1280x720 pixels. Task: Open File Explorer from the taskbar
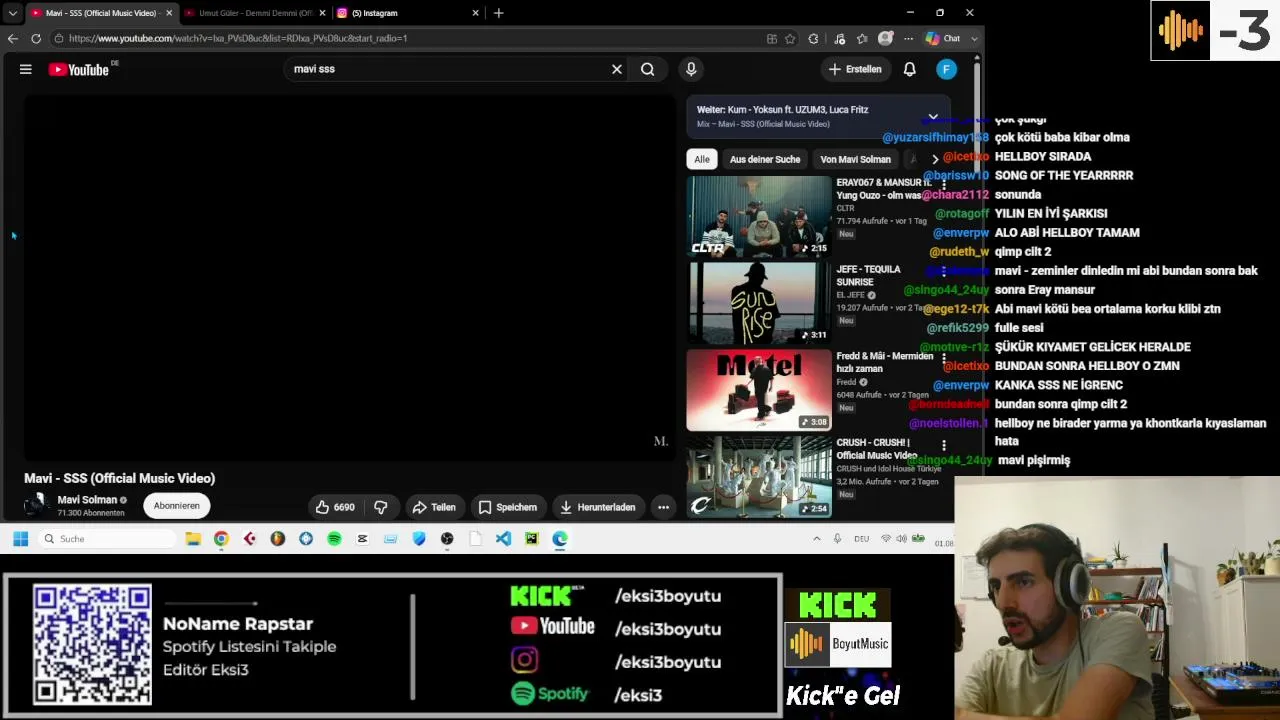click(193, 539)
